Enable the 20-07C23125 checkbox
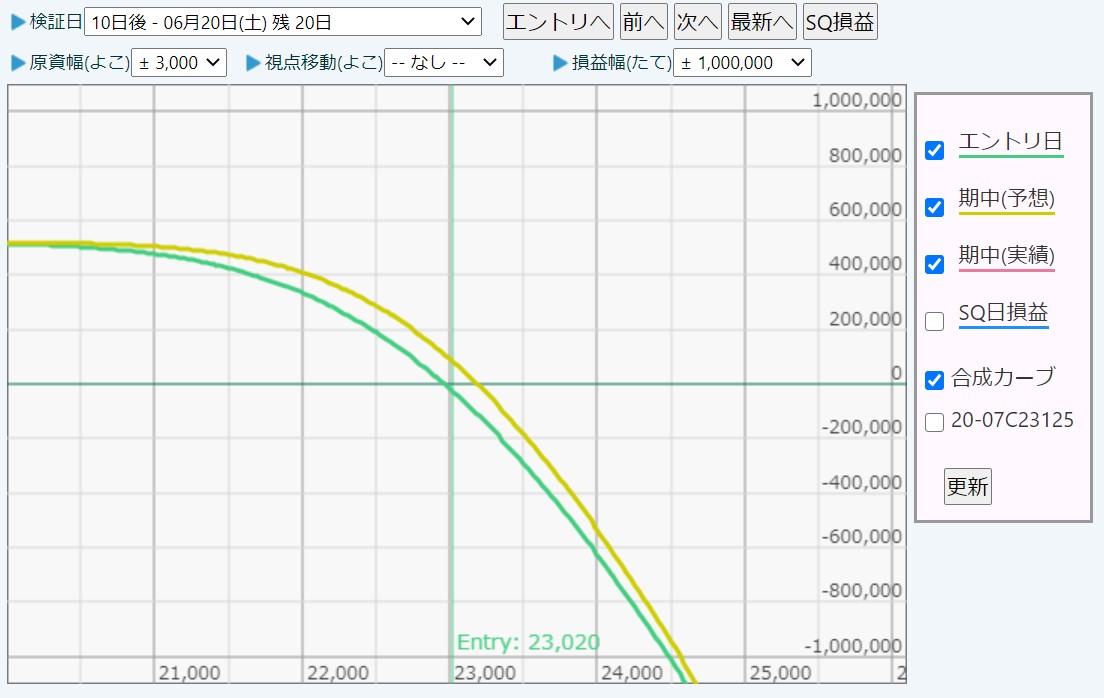The width and height of the screenshot is (1104, 698). click(x=934, y=423)
